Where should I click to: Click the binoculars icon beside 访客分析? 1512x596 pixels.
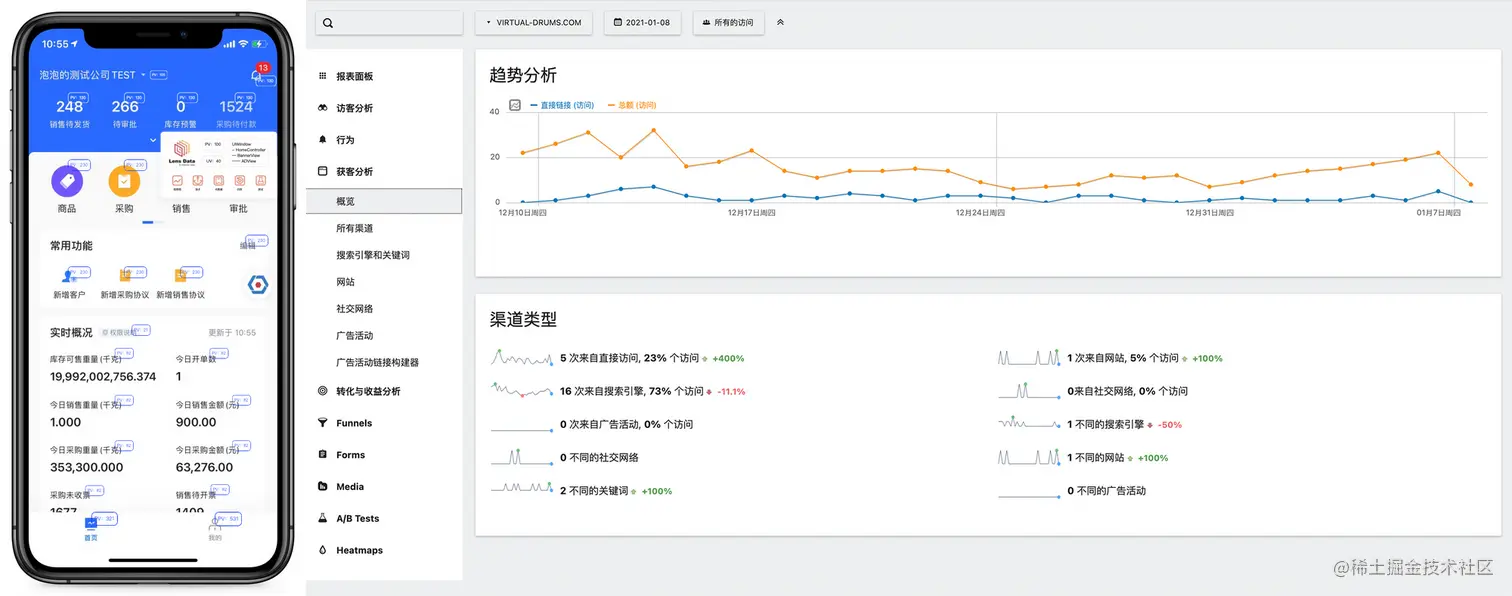point(322,108)
